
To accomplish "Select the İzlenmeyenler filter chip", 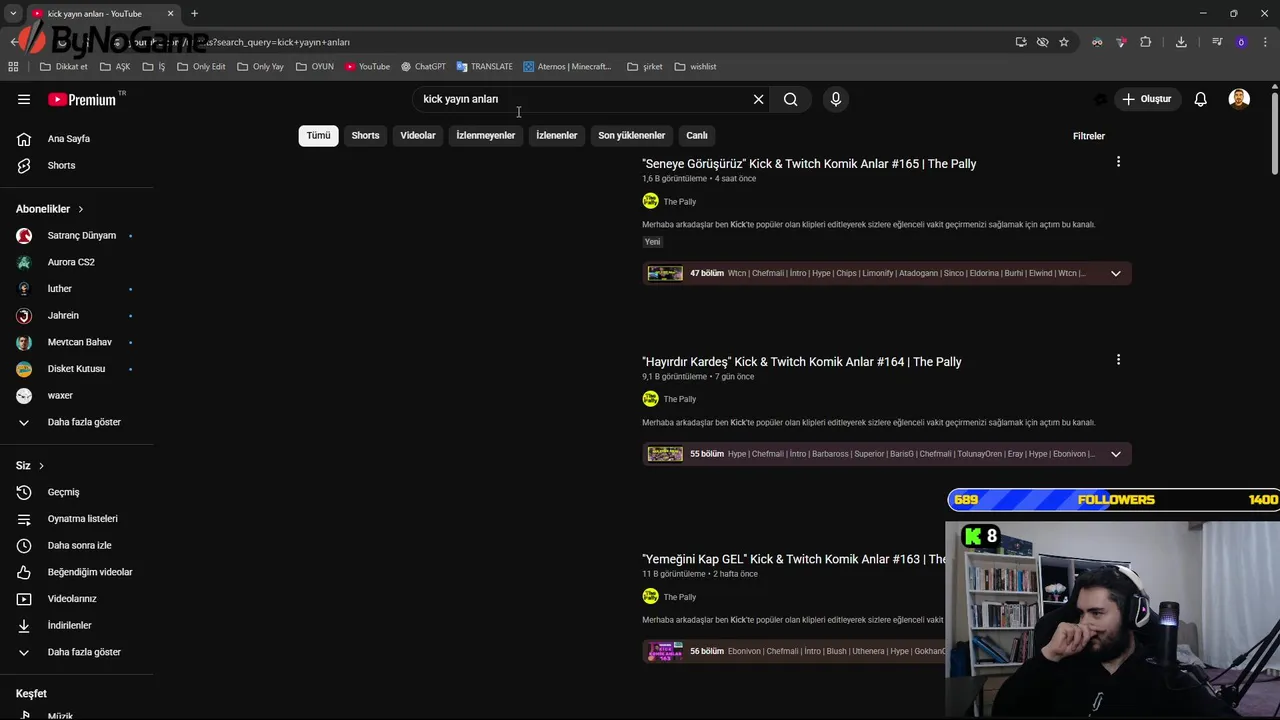I will coord(485,135).
